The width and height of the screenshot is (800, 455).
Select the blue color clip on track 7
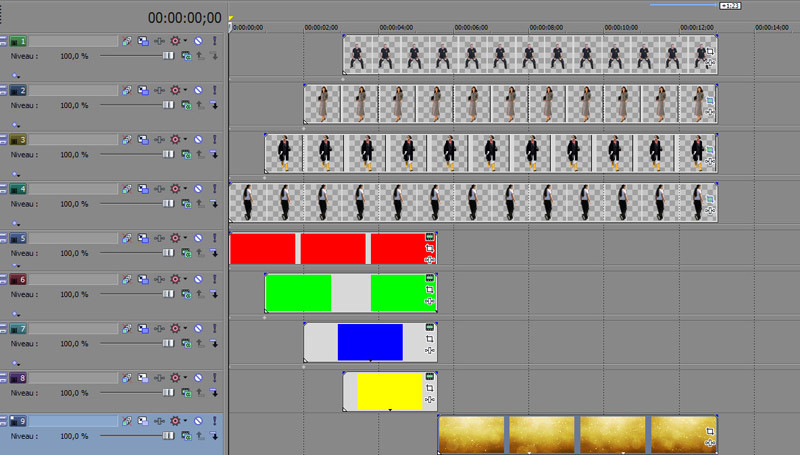coord(369,342)
